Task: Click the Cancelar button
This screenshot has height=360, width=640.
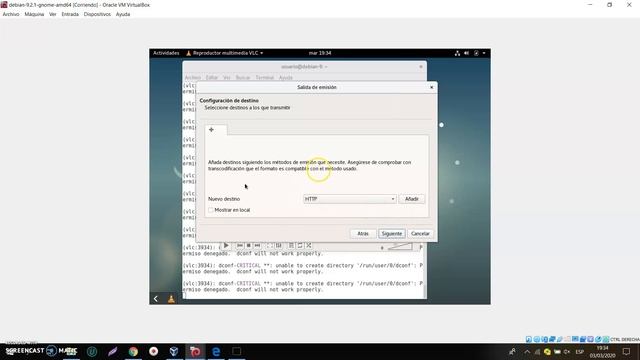Action: (x=420, y=233)
